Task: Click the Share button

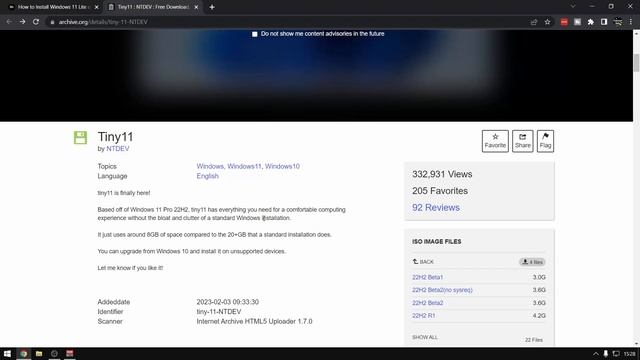Action: 522,141
